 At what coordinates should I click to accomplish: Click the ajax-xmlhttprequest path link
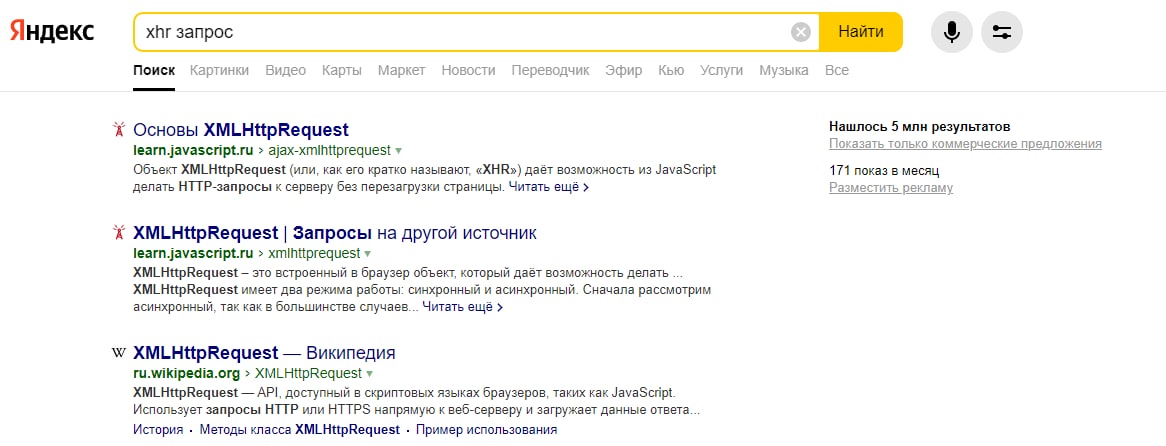click(329, 150)
